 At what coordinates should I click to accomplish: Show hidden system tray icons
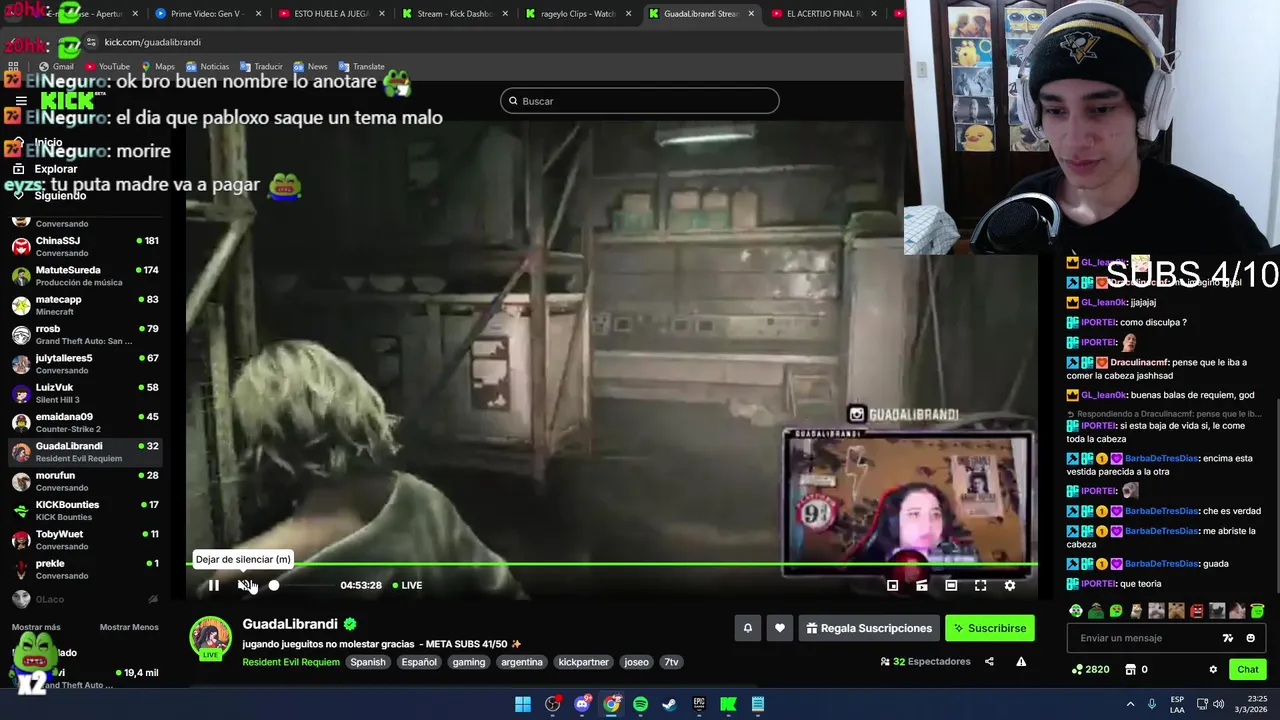(x=1131, y=704)
